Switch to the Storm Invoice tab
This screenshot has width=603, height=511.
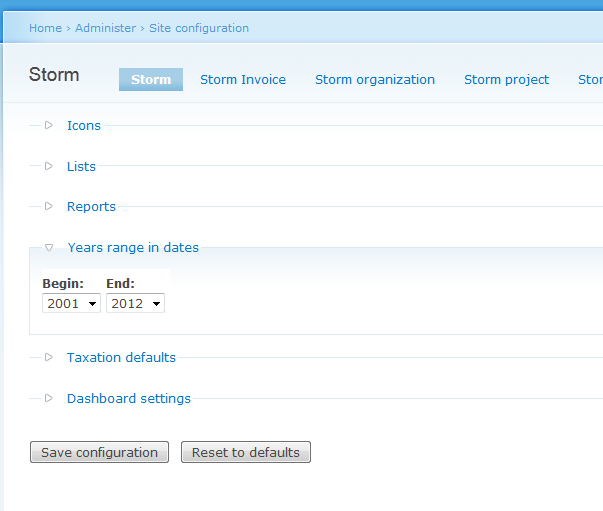[243, 80]
